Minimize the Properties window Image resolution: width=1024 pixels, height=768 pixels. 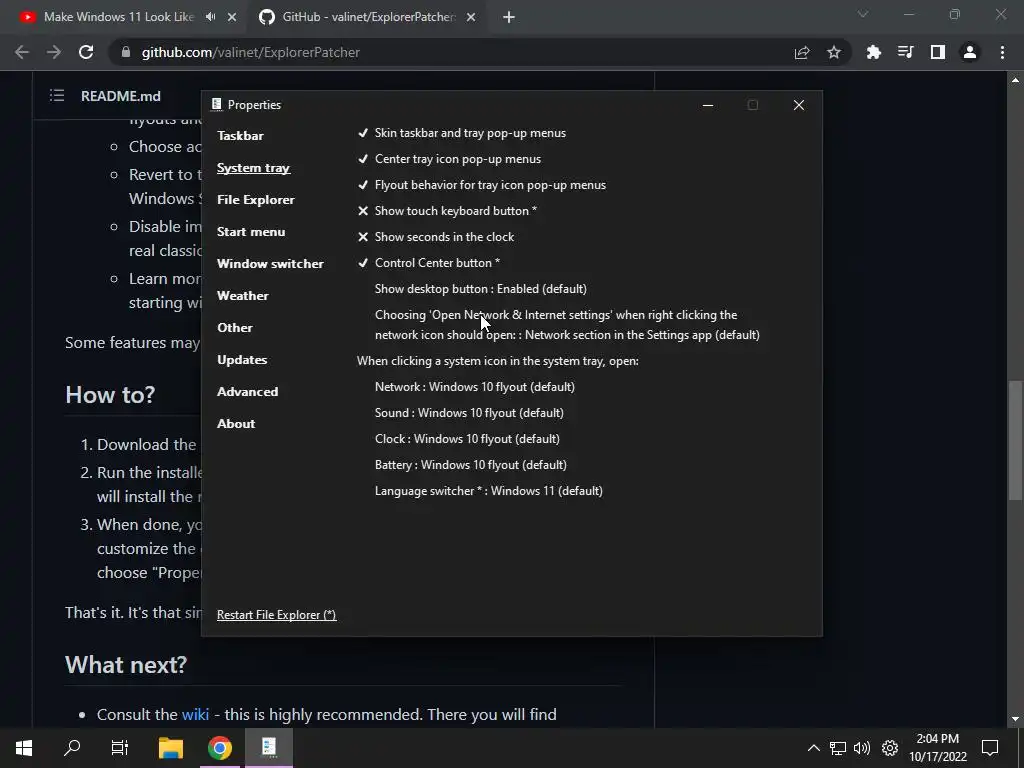pyautogui.click(x=708, y=105)
